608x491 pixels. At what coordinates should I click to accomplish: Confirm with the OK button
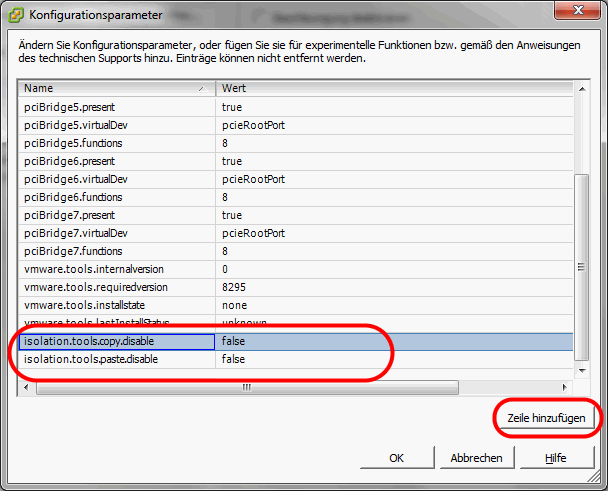coord(395,458)
